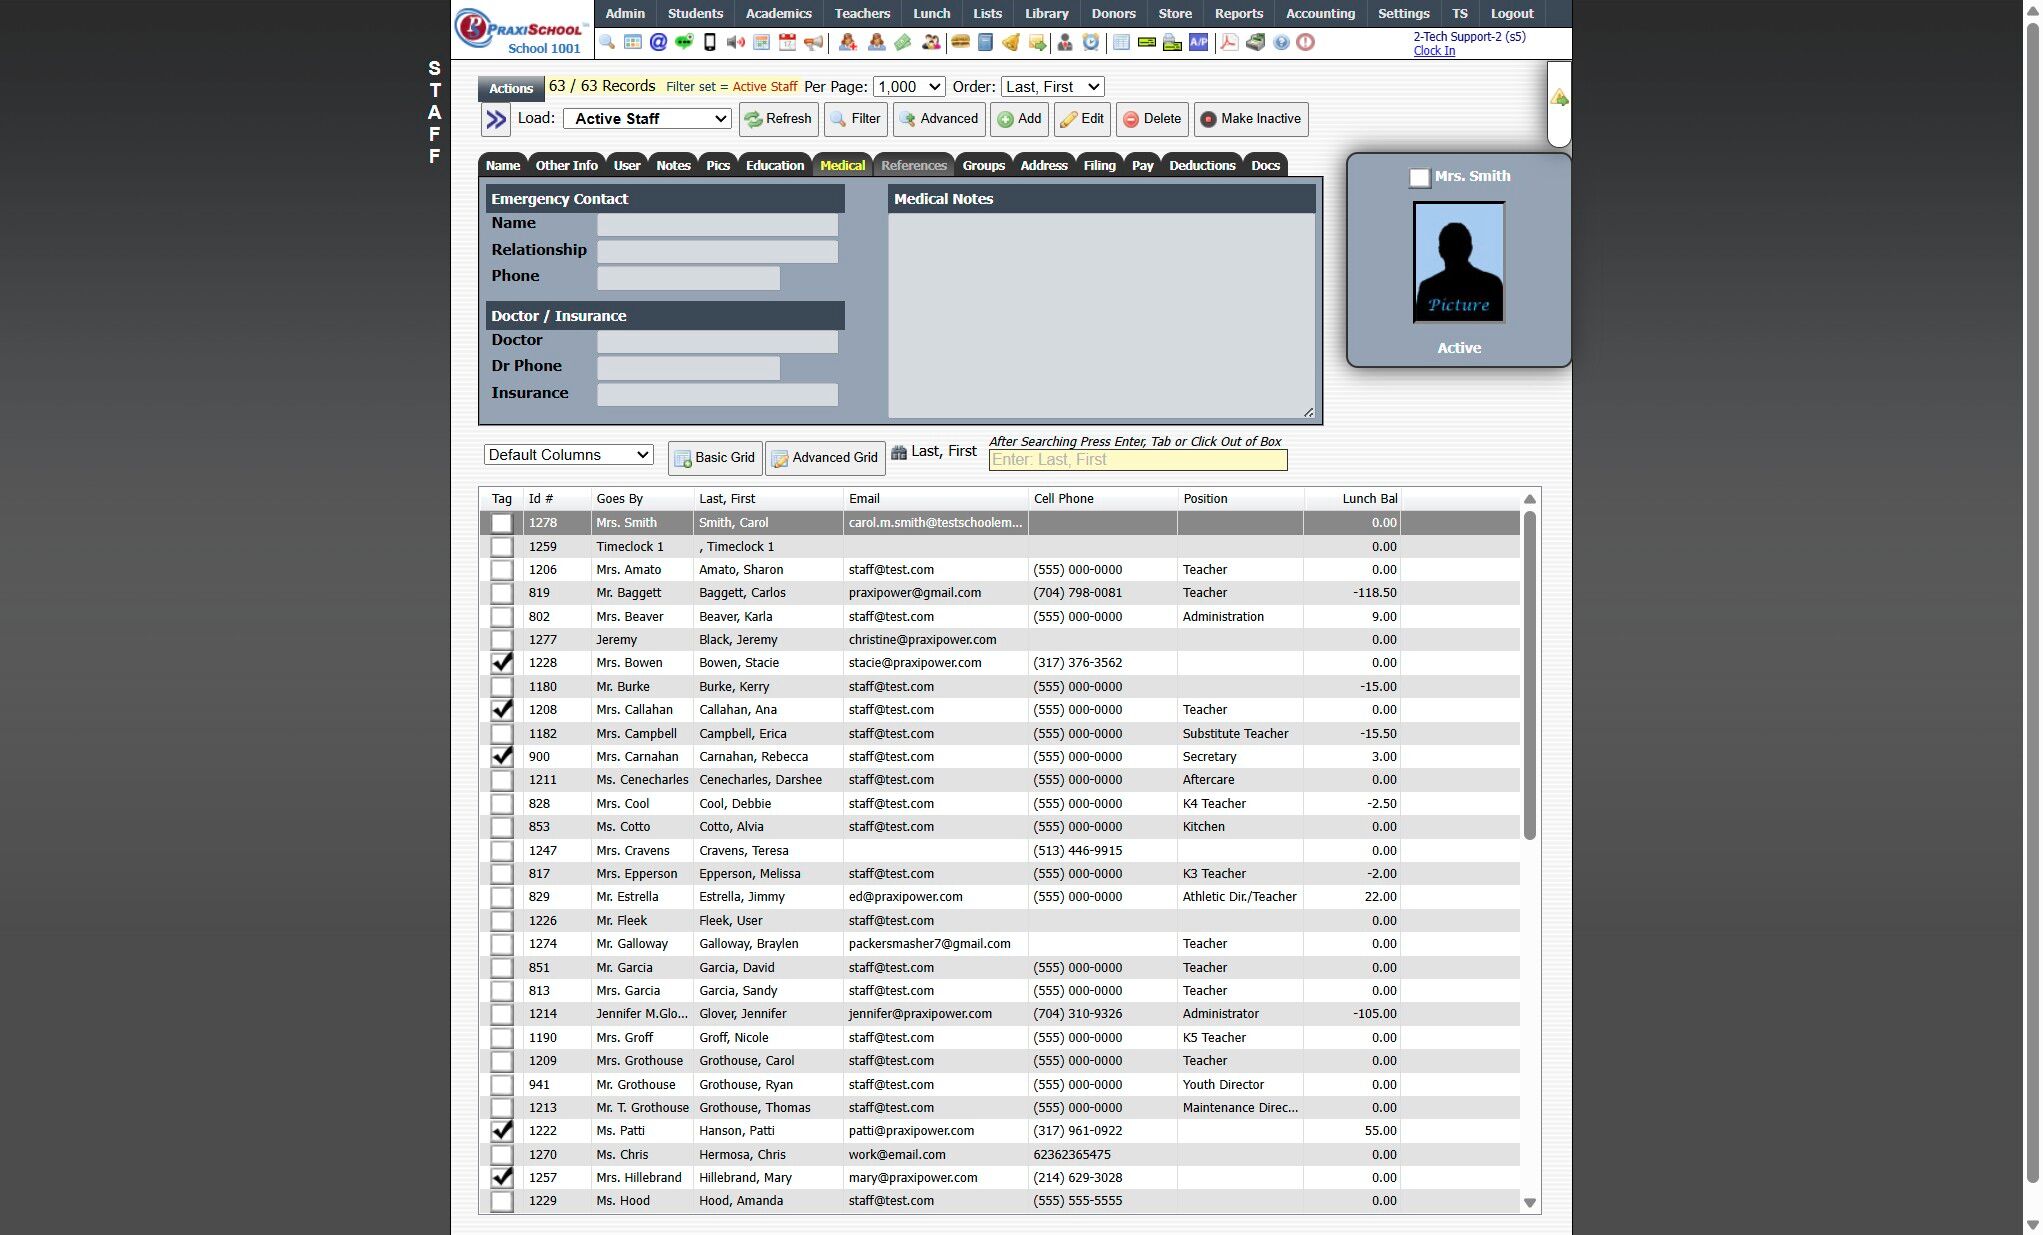Click the green chat bubble icon
The image size is (2043, 1235).
[x=684, y=42]
